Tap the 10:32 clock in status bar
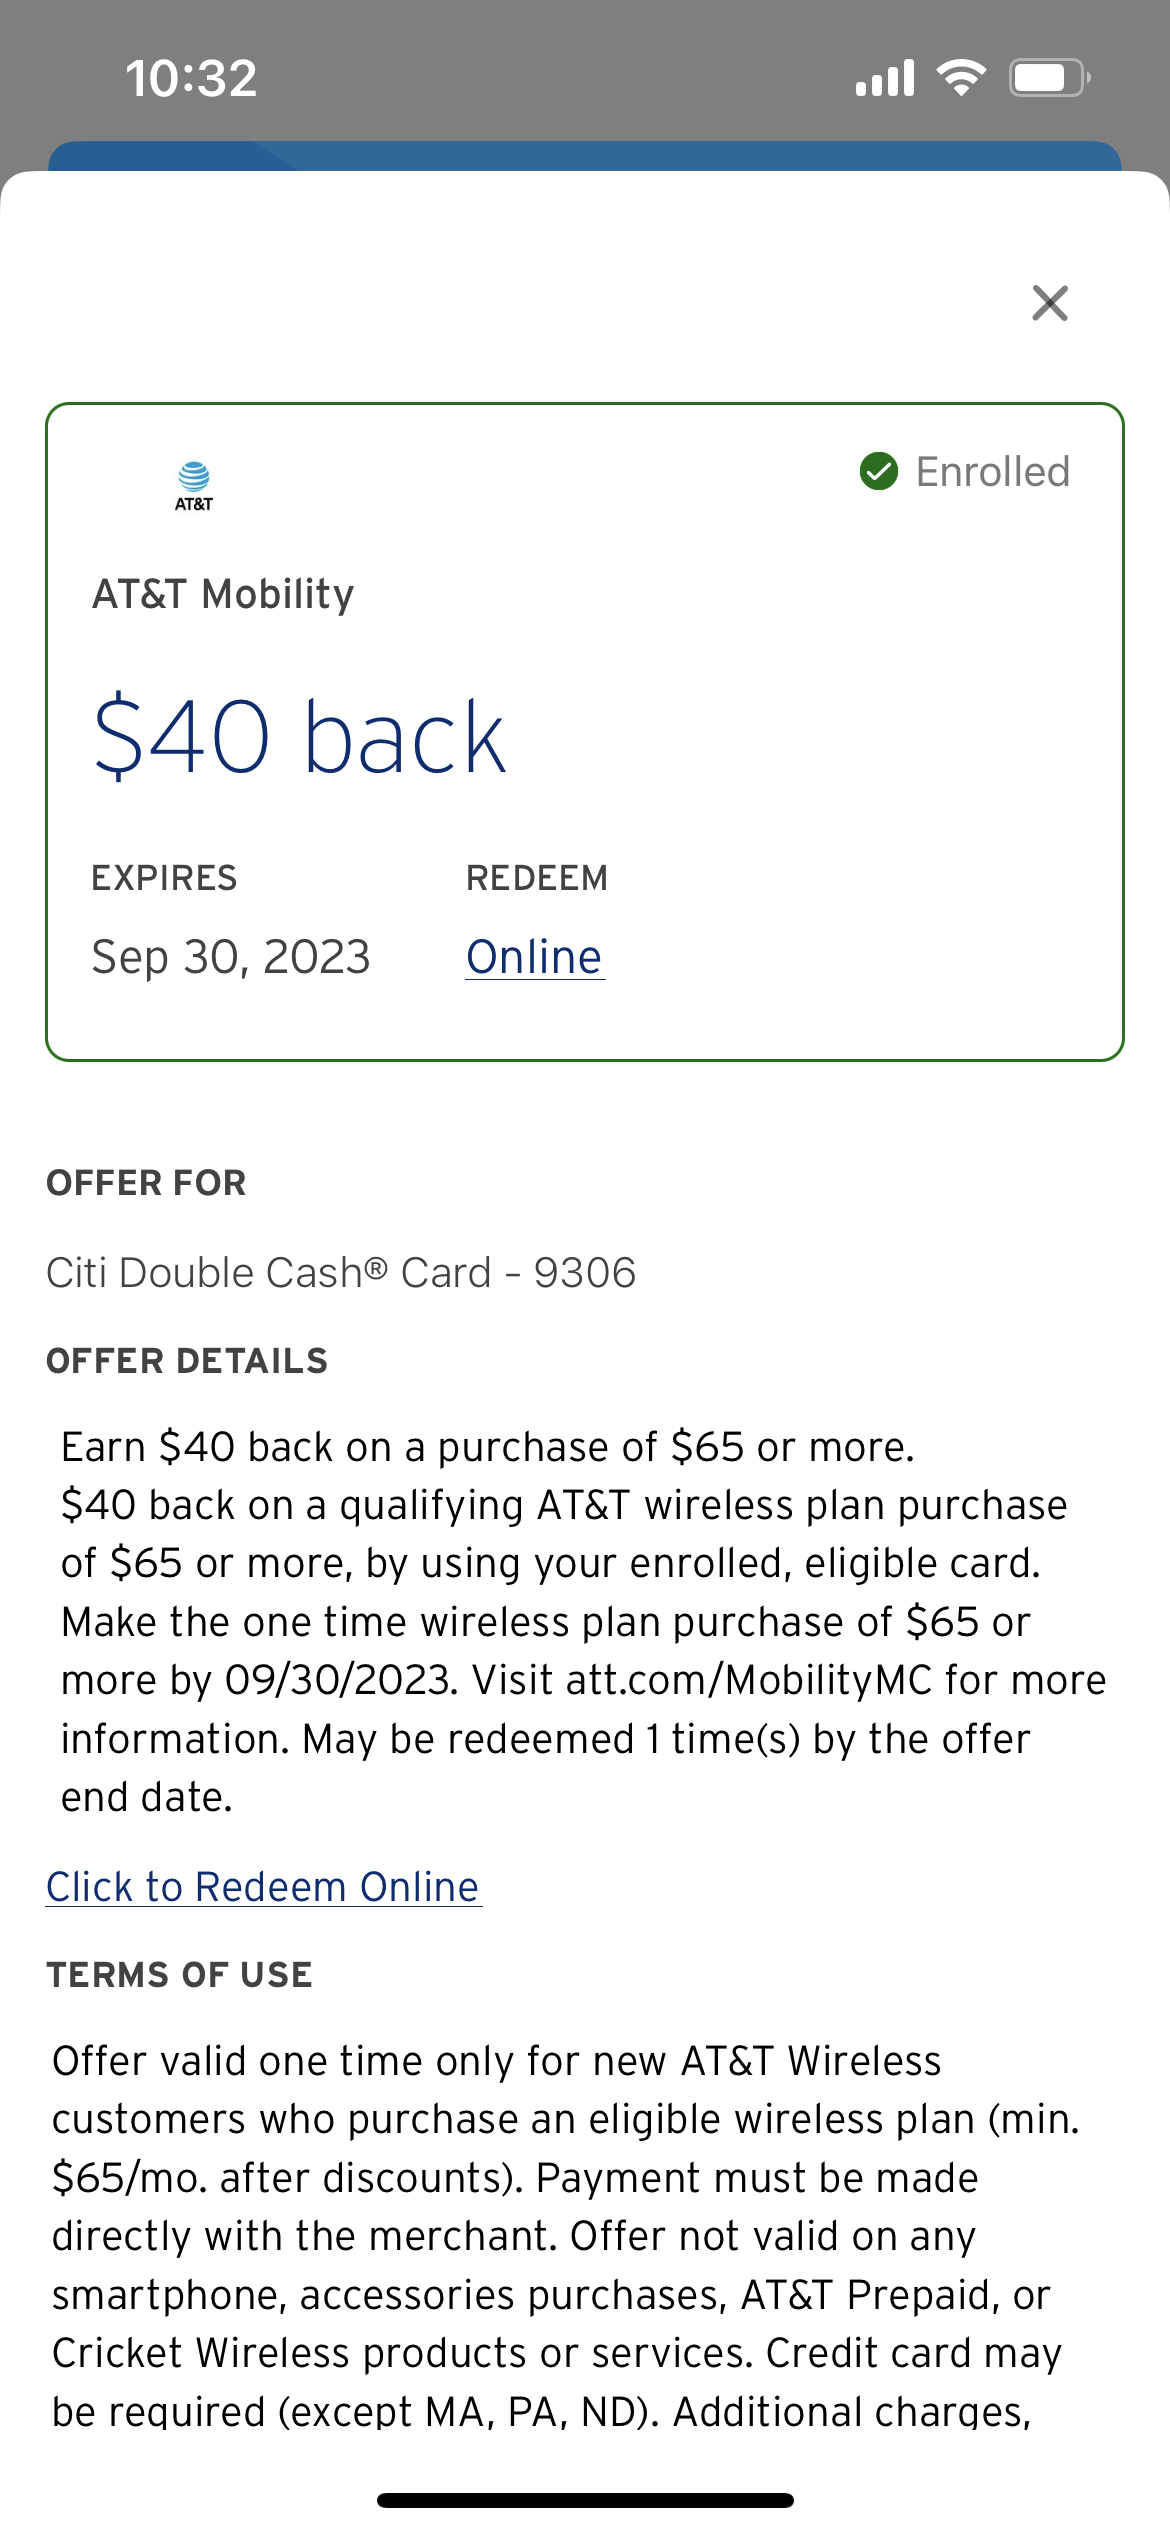 [x=191, y=78]
